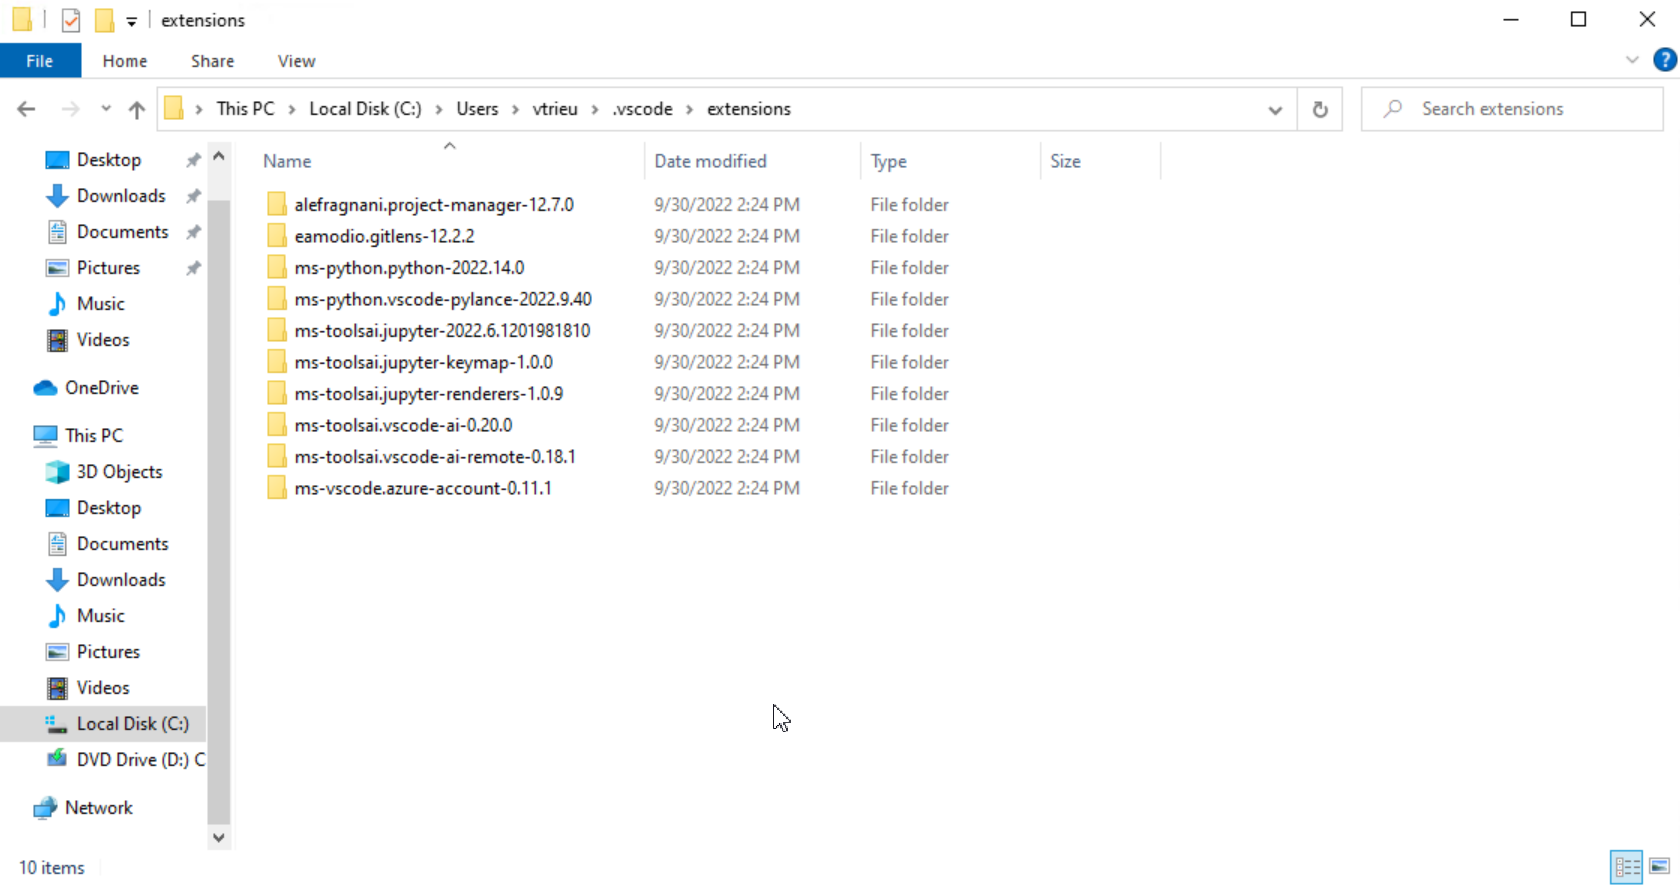Go up one folder level

click(137, 109)
